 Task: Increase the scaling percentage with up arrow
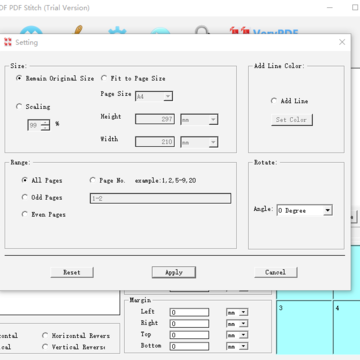tap(45, 123)
